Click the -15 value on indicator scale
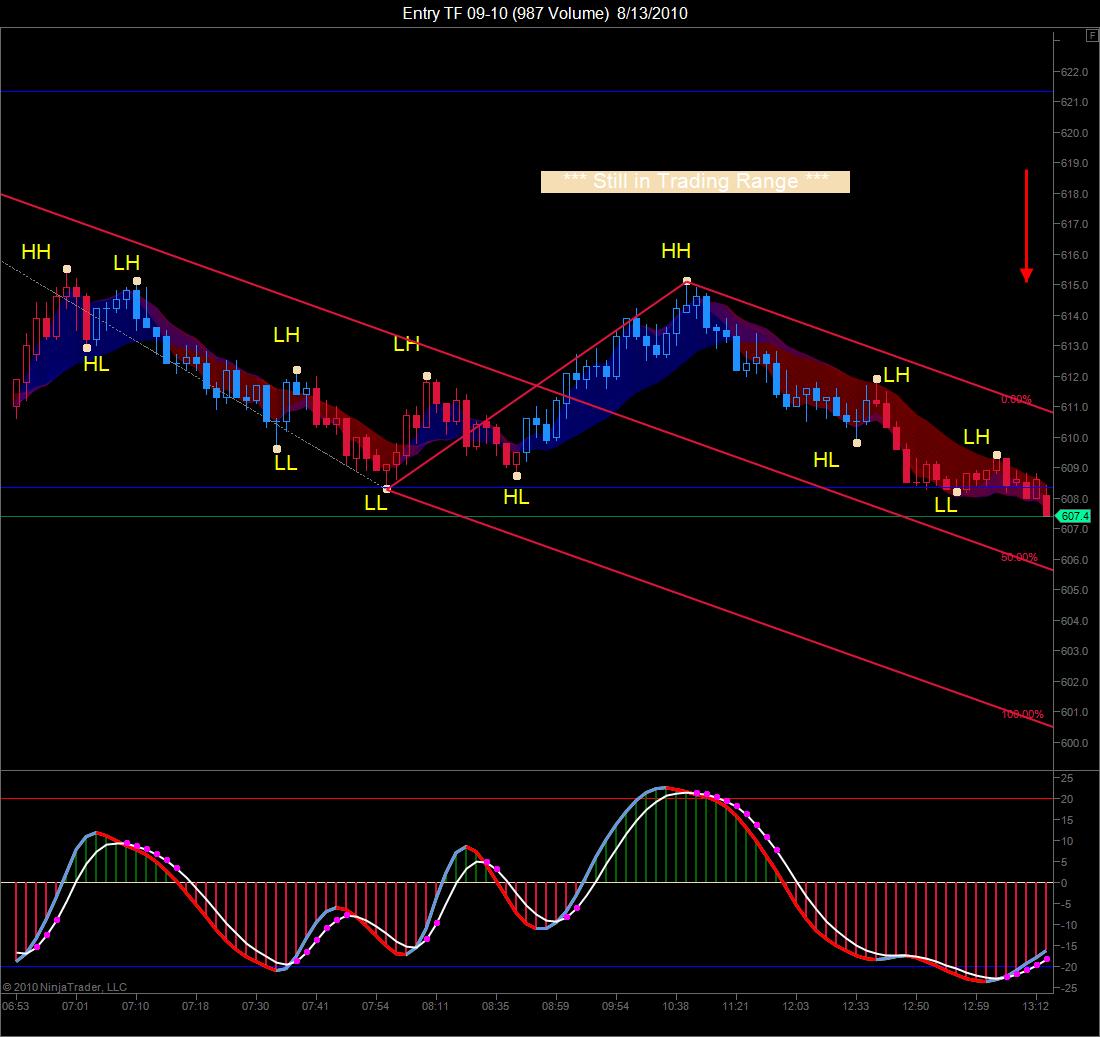1100x1037 pixels. (1067, 946)
